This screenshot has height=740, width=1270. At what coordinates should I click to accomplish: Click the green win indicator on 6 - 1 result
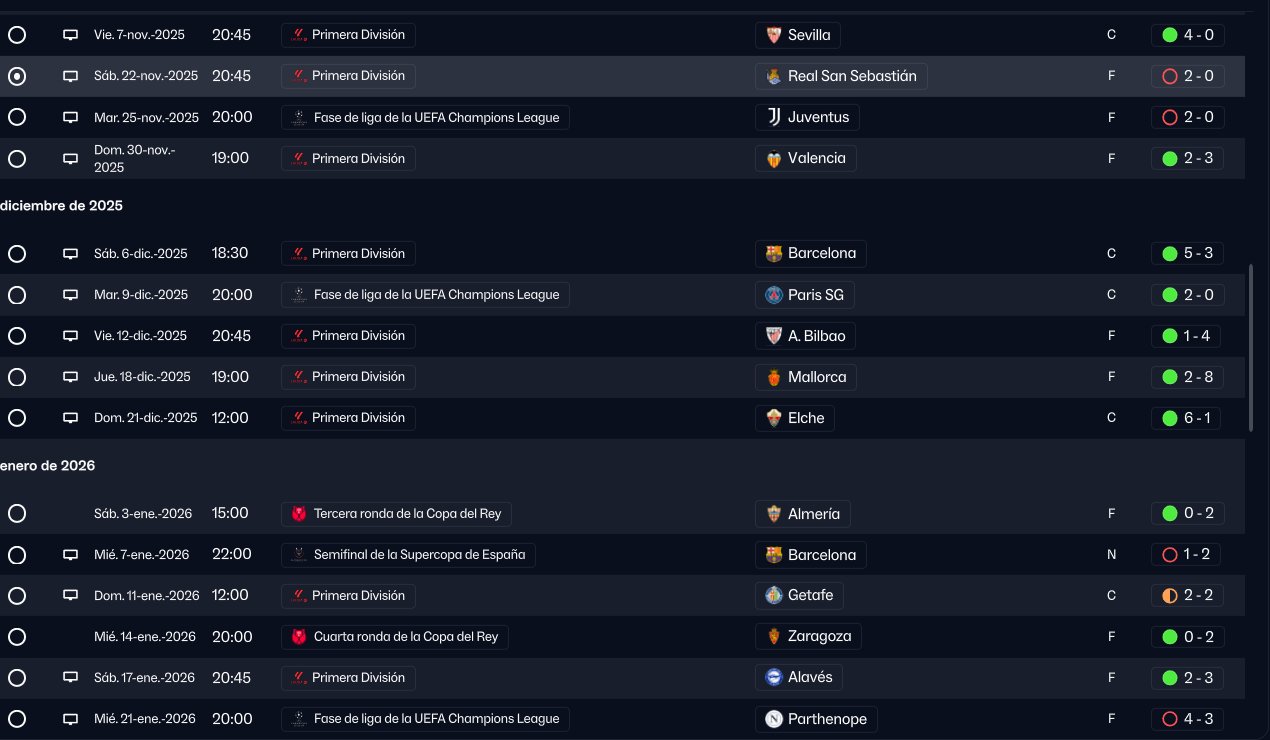click(x=1169, y=418)
